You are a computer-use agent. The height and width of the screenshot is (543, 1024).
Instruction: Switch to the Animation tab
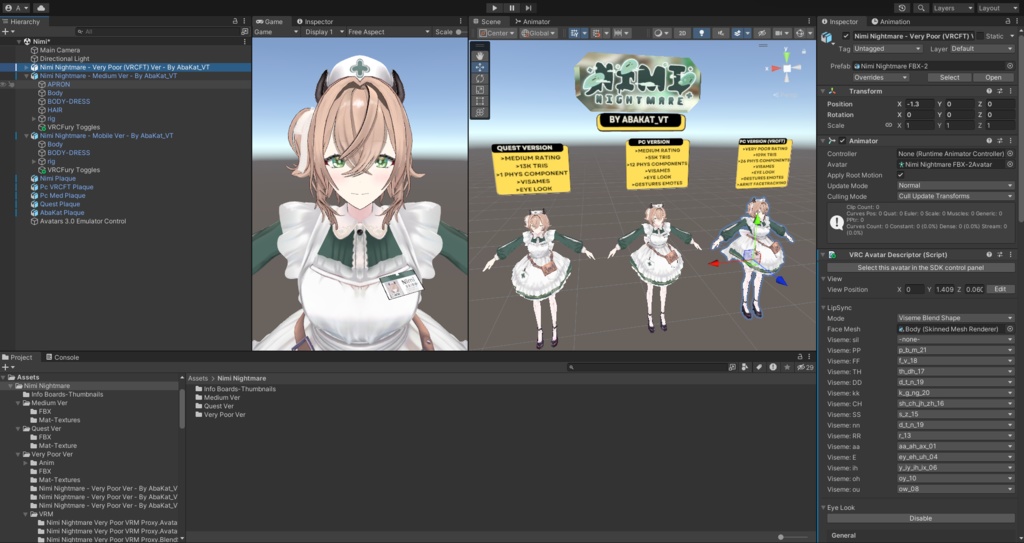(891, 22)
